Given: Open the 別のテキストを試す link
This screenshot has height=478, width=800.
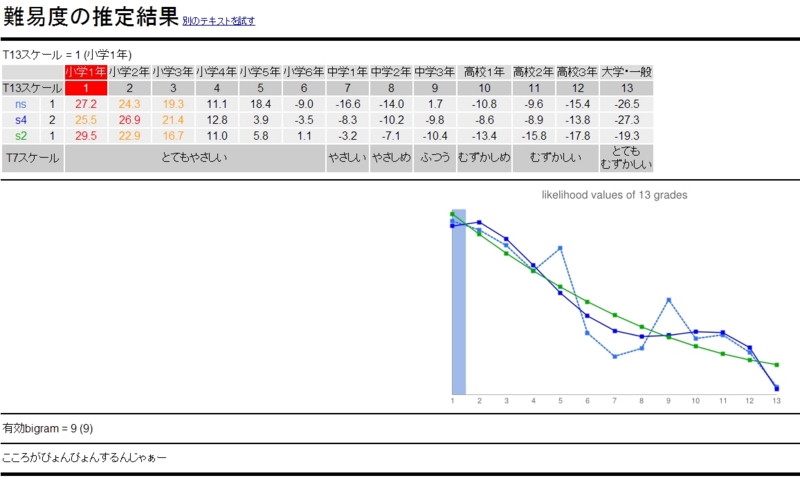Looking at the screenshot, I should click(218, 21).
